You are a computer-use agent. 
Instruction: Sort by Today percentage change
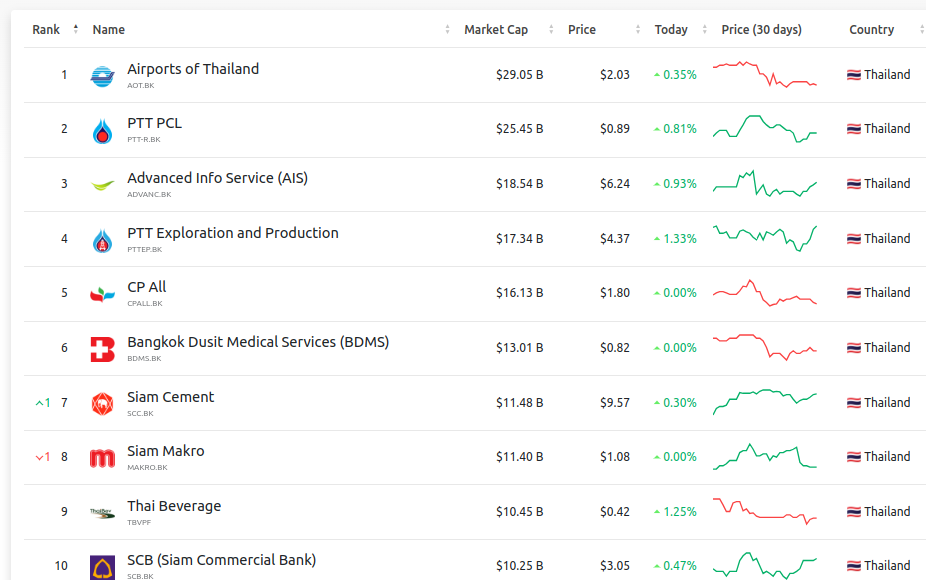point(671,30)
